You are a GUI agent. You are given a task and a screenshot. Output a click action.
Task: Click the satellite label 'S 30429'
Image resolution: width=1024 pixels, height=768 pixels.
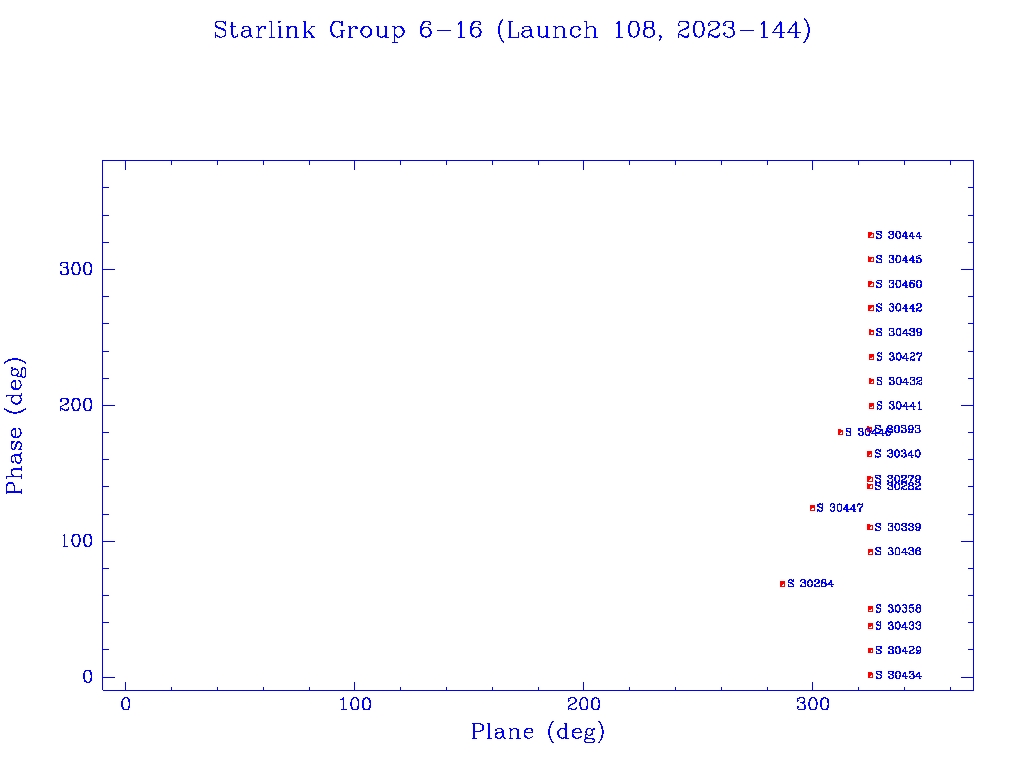[898, 650]
